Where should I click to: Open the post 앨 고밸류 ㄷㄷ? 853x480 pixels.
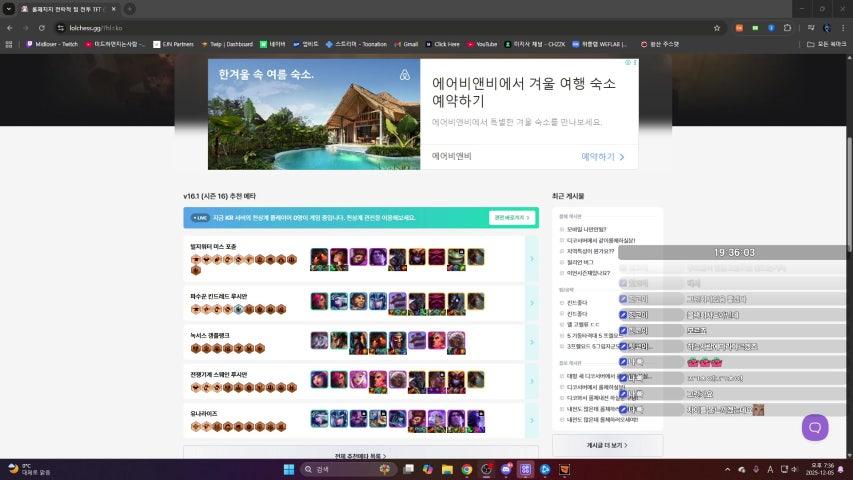pyautogui.click(x=583, y=324)
